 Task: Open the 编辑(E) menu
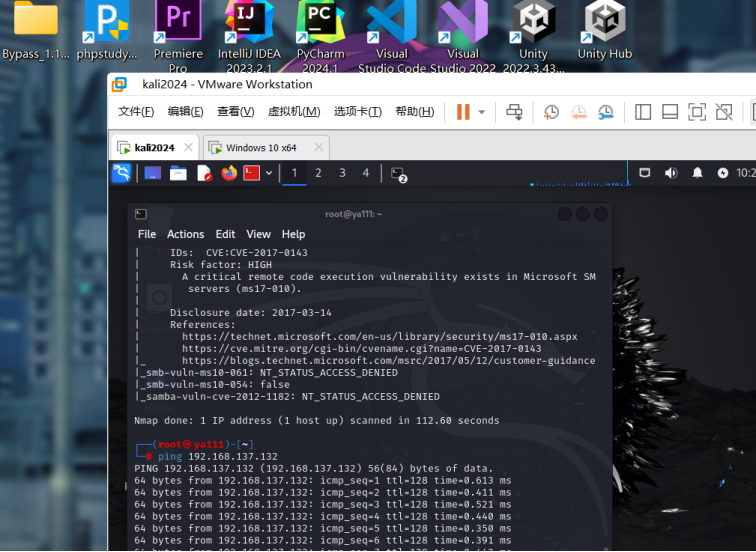click(x=185, y=112)
